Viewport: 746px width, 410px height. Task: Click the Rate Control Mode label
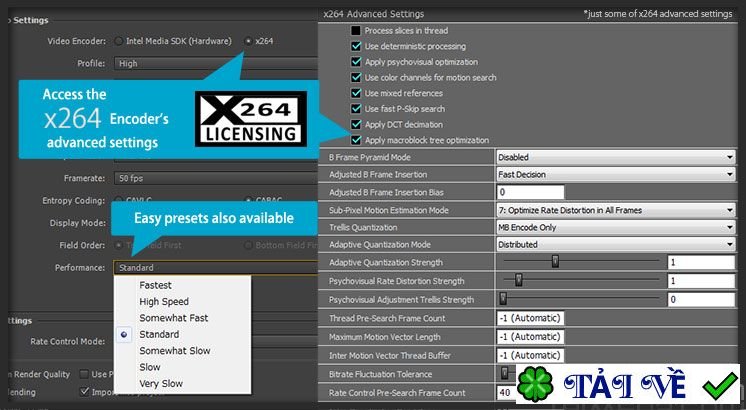[68, 342]
